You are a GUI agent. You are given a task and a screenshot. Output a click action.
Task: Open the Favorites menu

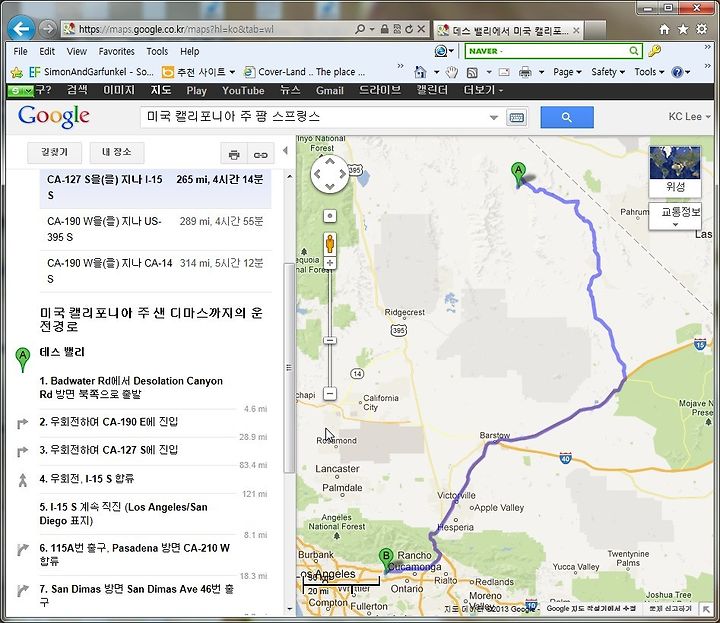pos(117,51)
